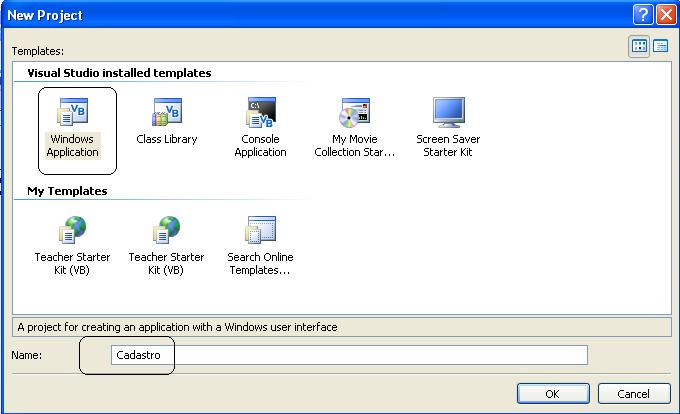Screen dimensions: 680x414
Task: Click the template description text
Action: coord(177,327)
